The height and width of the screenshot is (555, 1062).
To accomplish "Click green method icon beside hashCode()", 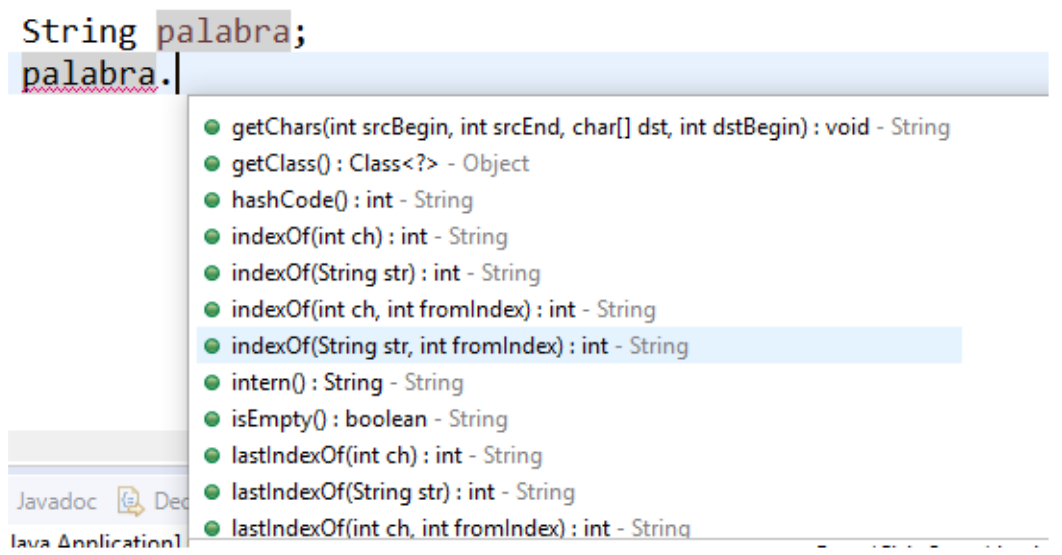I will click(x=212, y=200).
